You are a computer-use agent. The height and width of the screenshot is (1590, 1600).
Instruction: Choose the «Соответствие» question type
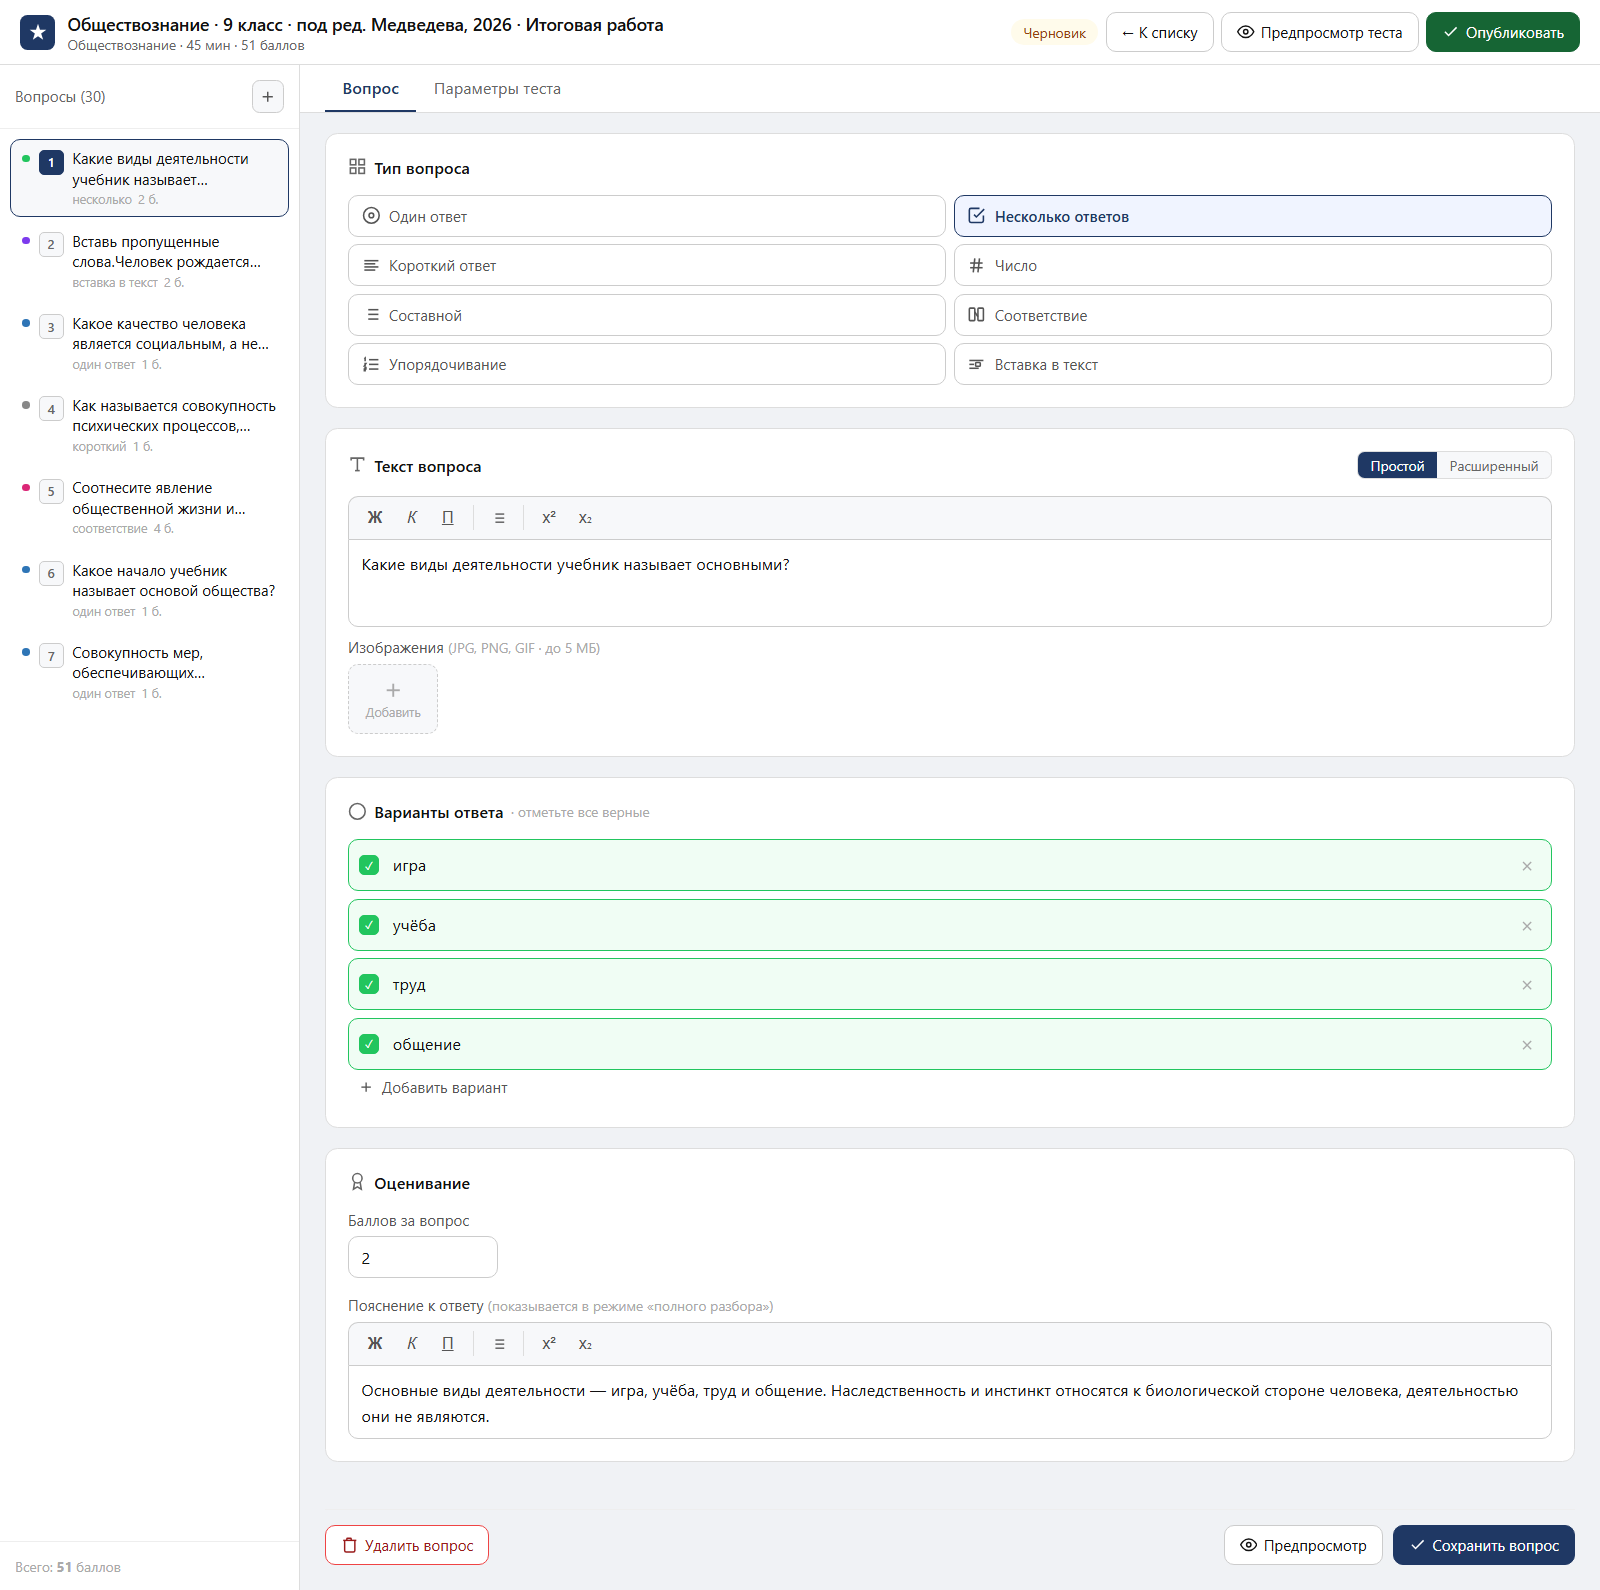coord(1252,315)
